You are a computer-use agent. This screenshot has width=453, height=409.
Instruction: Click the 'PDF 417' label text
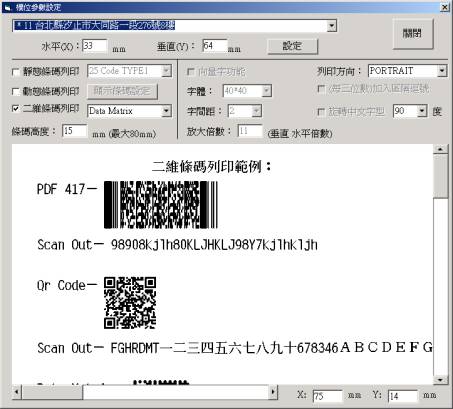point(61,189)
